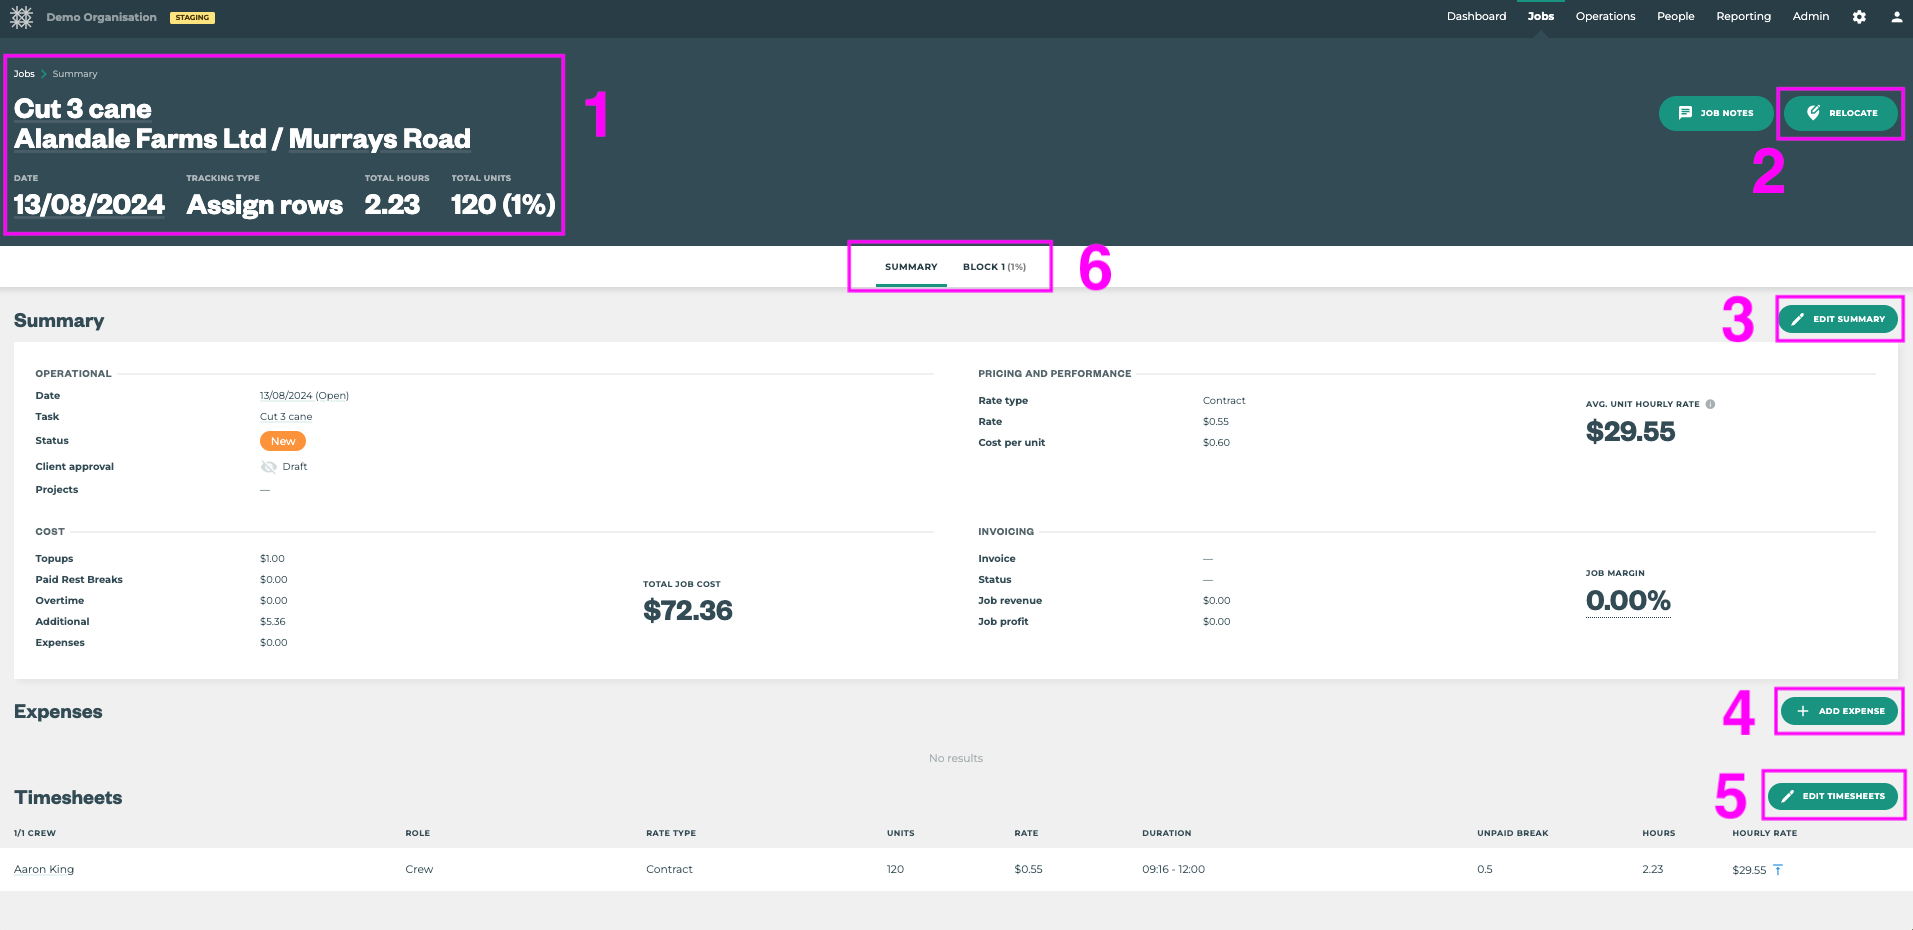The height and width of the screenshot is (930, 1913).
Task: Add a new expense
Action: click(x=1839, y=711)
